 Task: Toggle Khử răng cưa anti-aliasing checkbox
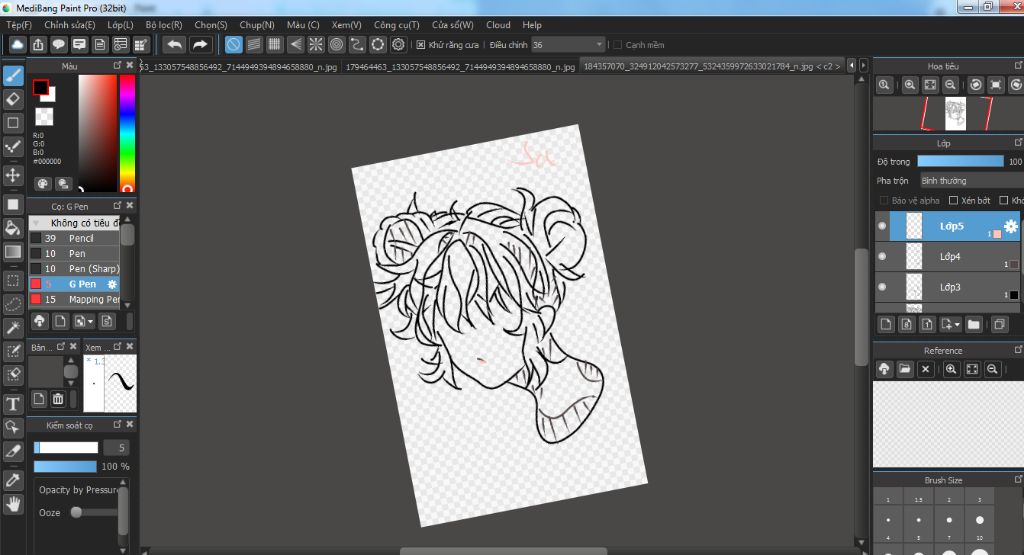pos(421,44)
